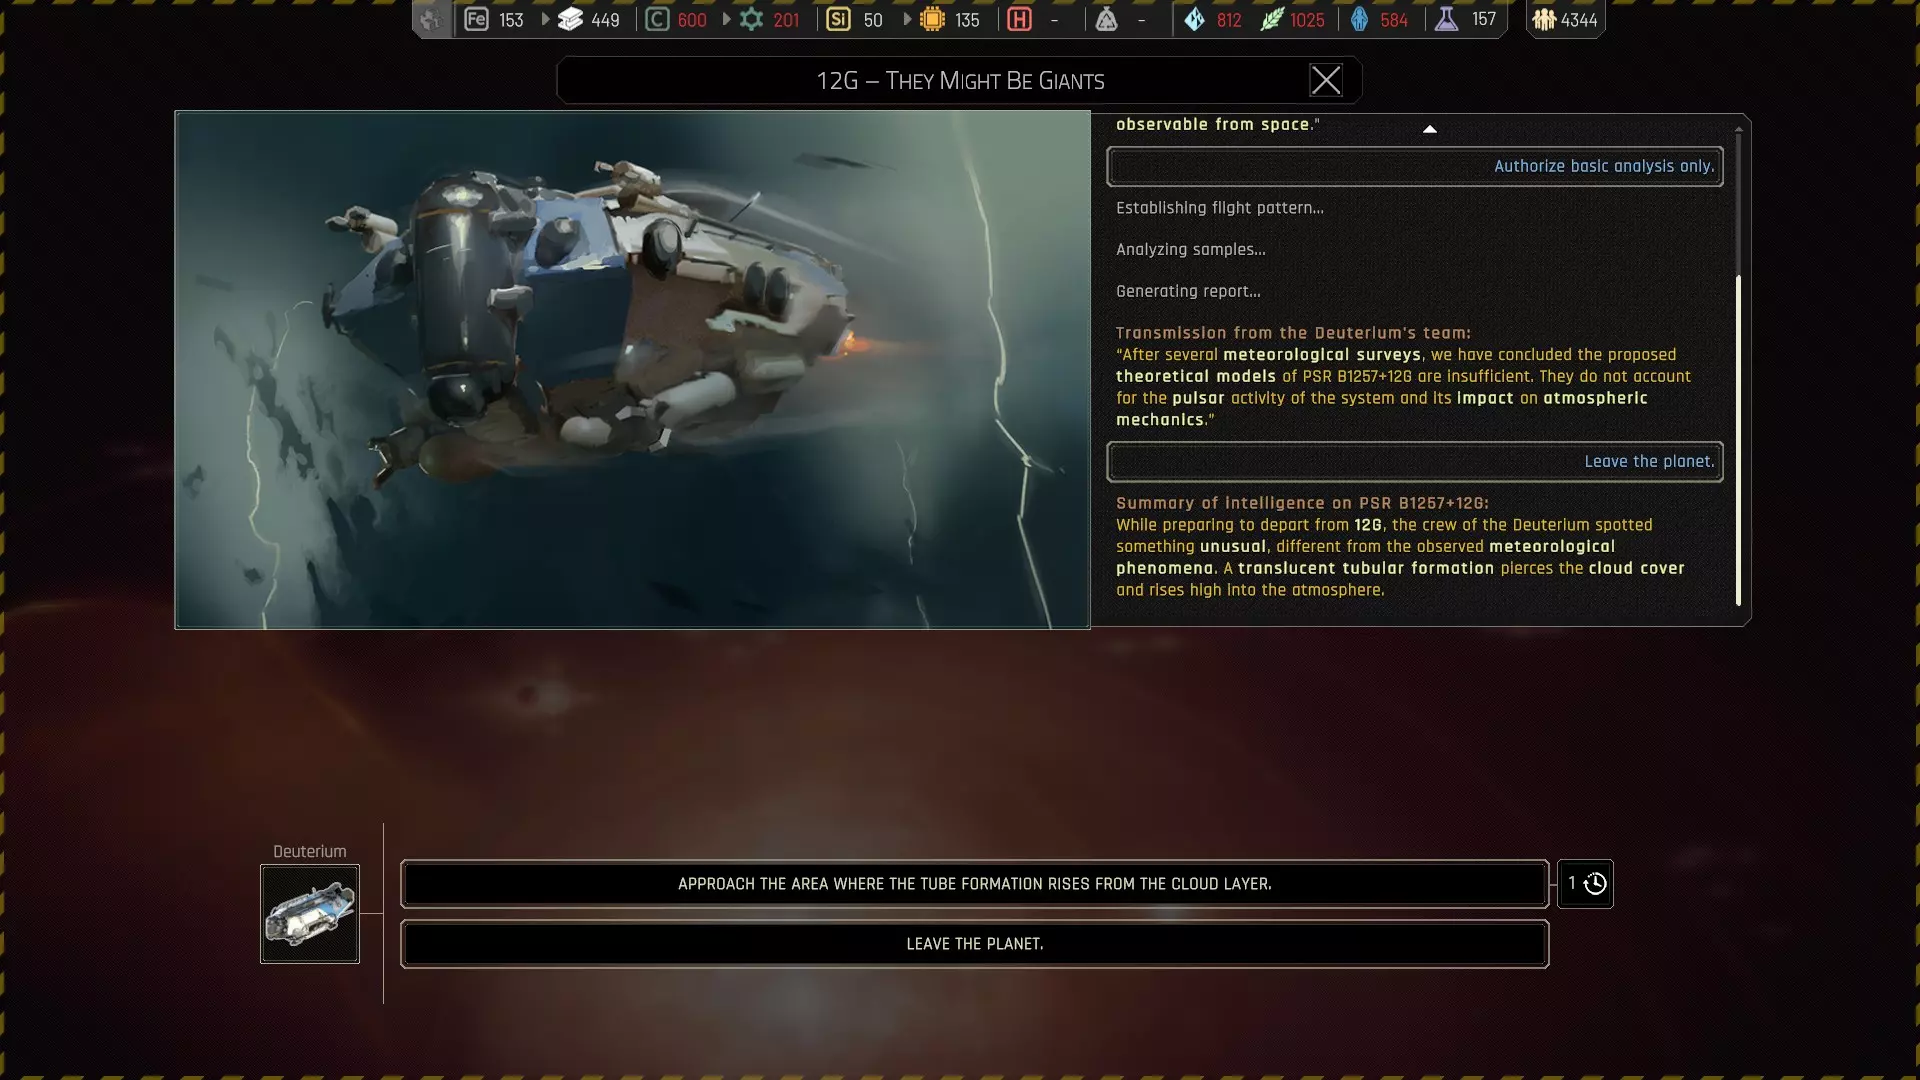Click the electronics chip resource icon
The height and width of the screenshot is (1080, 1920).
click(x=932, y=19)
